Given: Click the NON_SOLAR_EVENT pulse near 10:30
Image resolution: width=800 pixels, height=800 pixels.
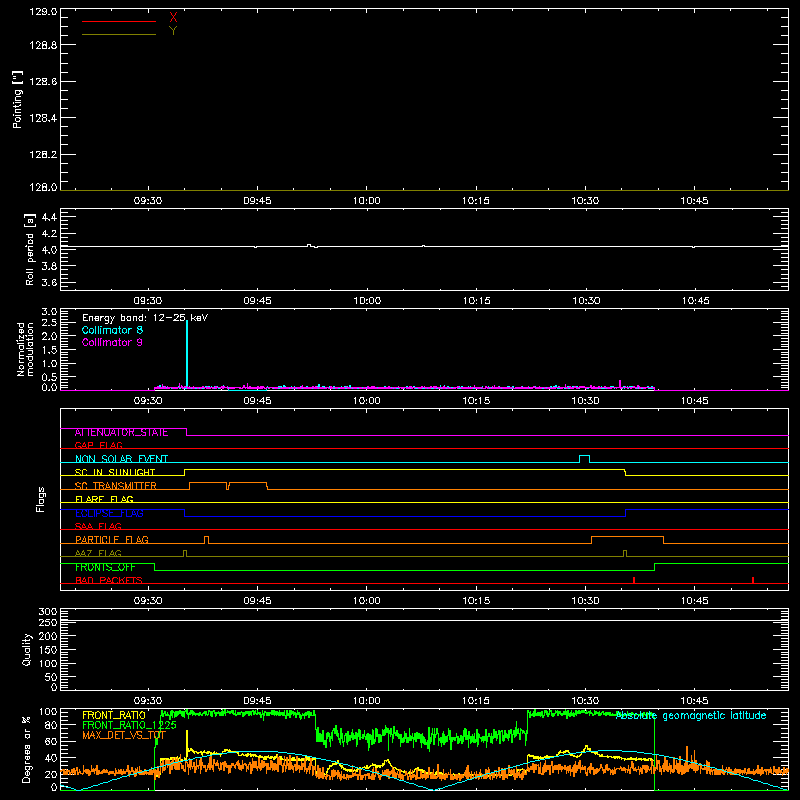Looking at the screenshot, I should 585,458.
